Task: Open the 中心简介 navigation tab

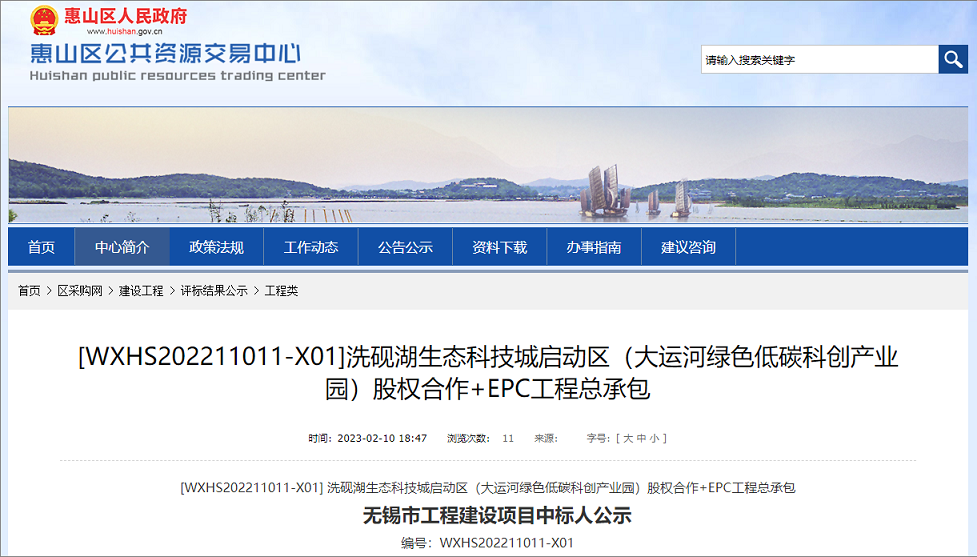Action: click(x=122, y=247)
